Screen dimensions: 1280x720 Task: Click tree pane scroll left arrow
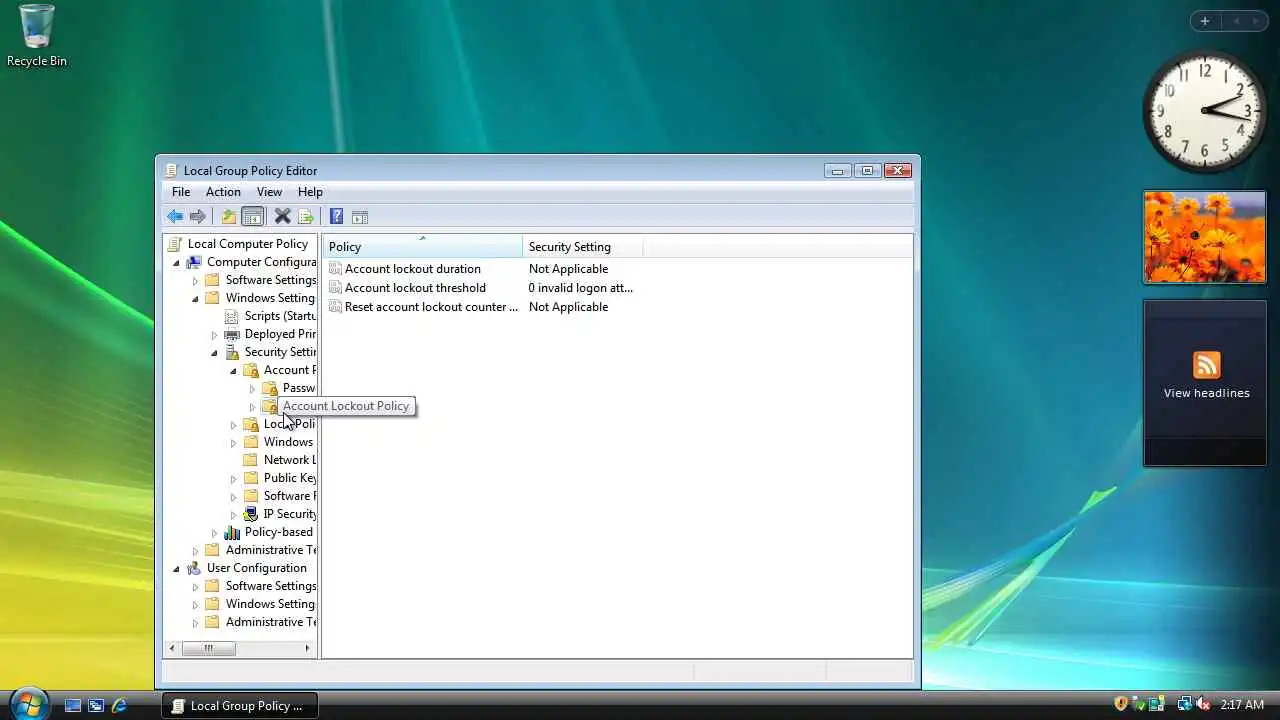[172, 648]
